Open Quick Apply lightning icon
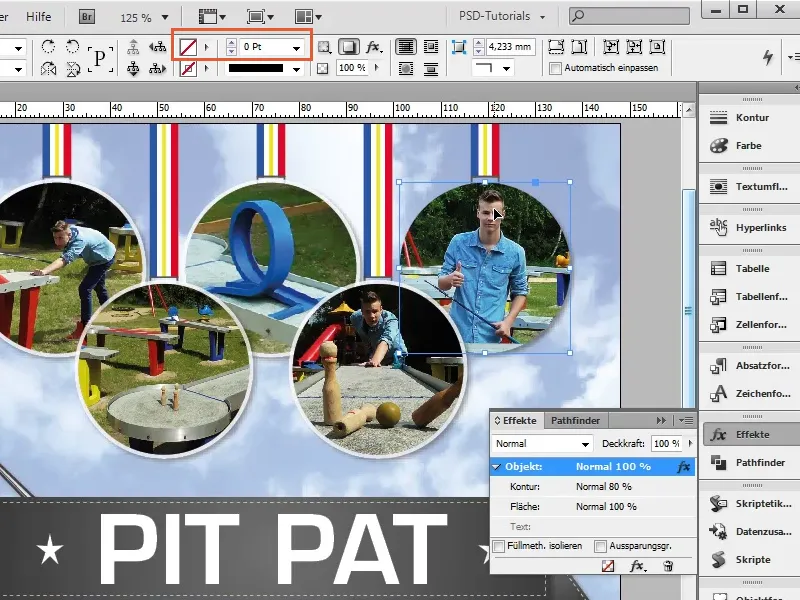This screenshot has width=800, height=600. point(768,57)
